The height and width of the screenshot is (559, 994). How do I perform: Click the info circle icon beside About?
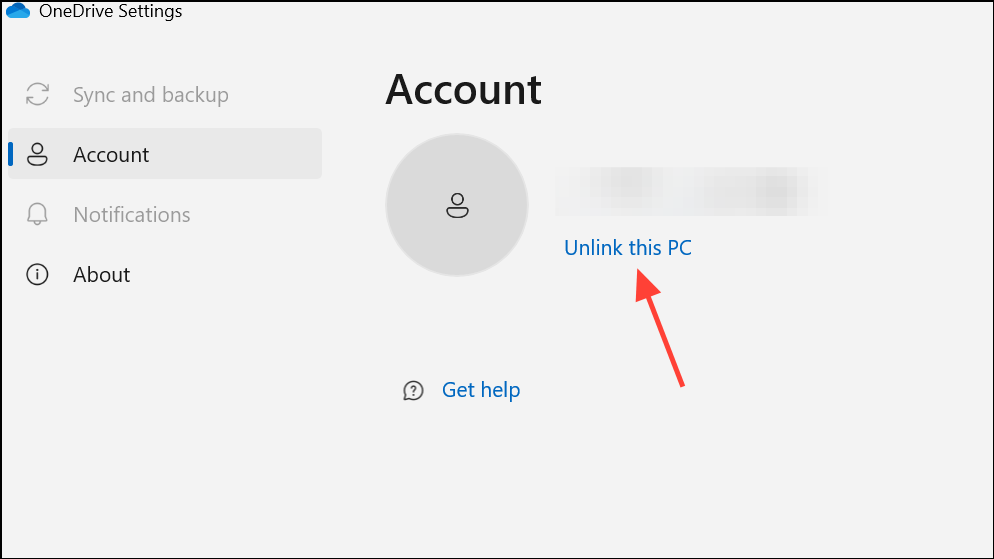37,274
